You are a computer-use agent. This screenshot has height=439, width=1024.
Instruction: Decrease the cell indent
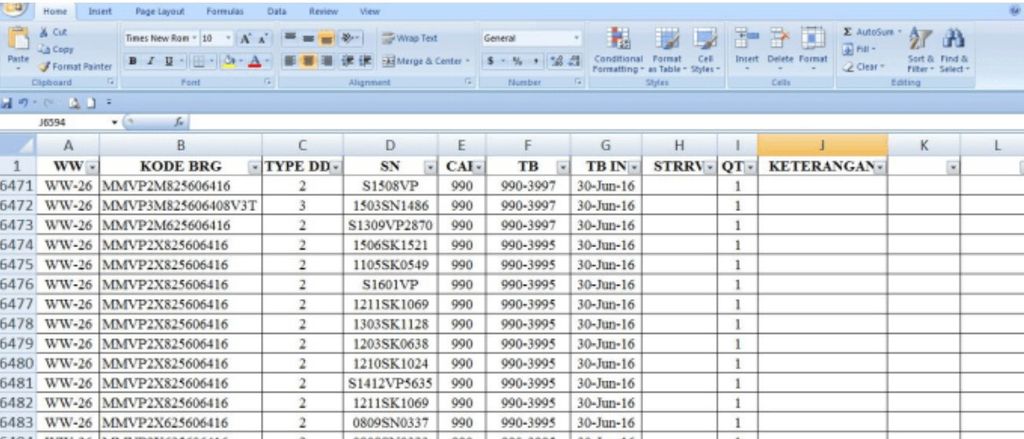(348, 61)
